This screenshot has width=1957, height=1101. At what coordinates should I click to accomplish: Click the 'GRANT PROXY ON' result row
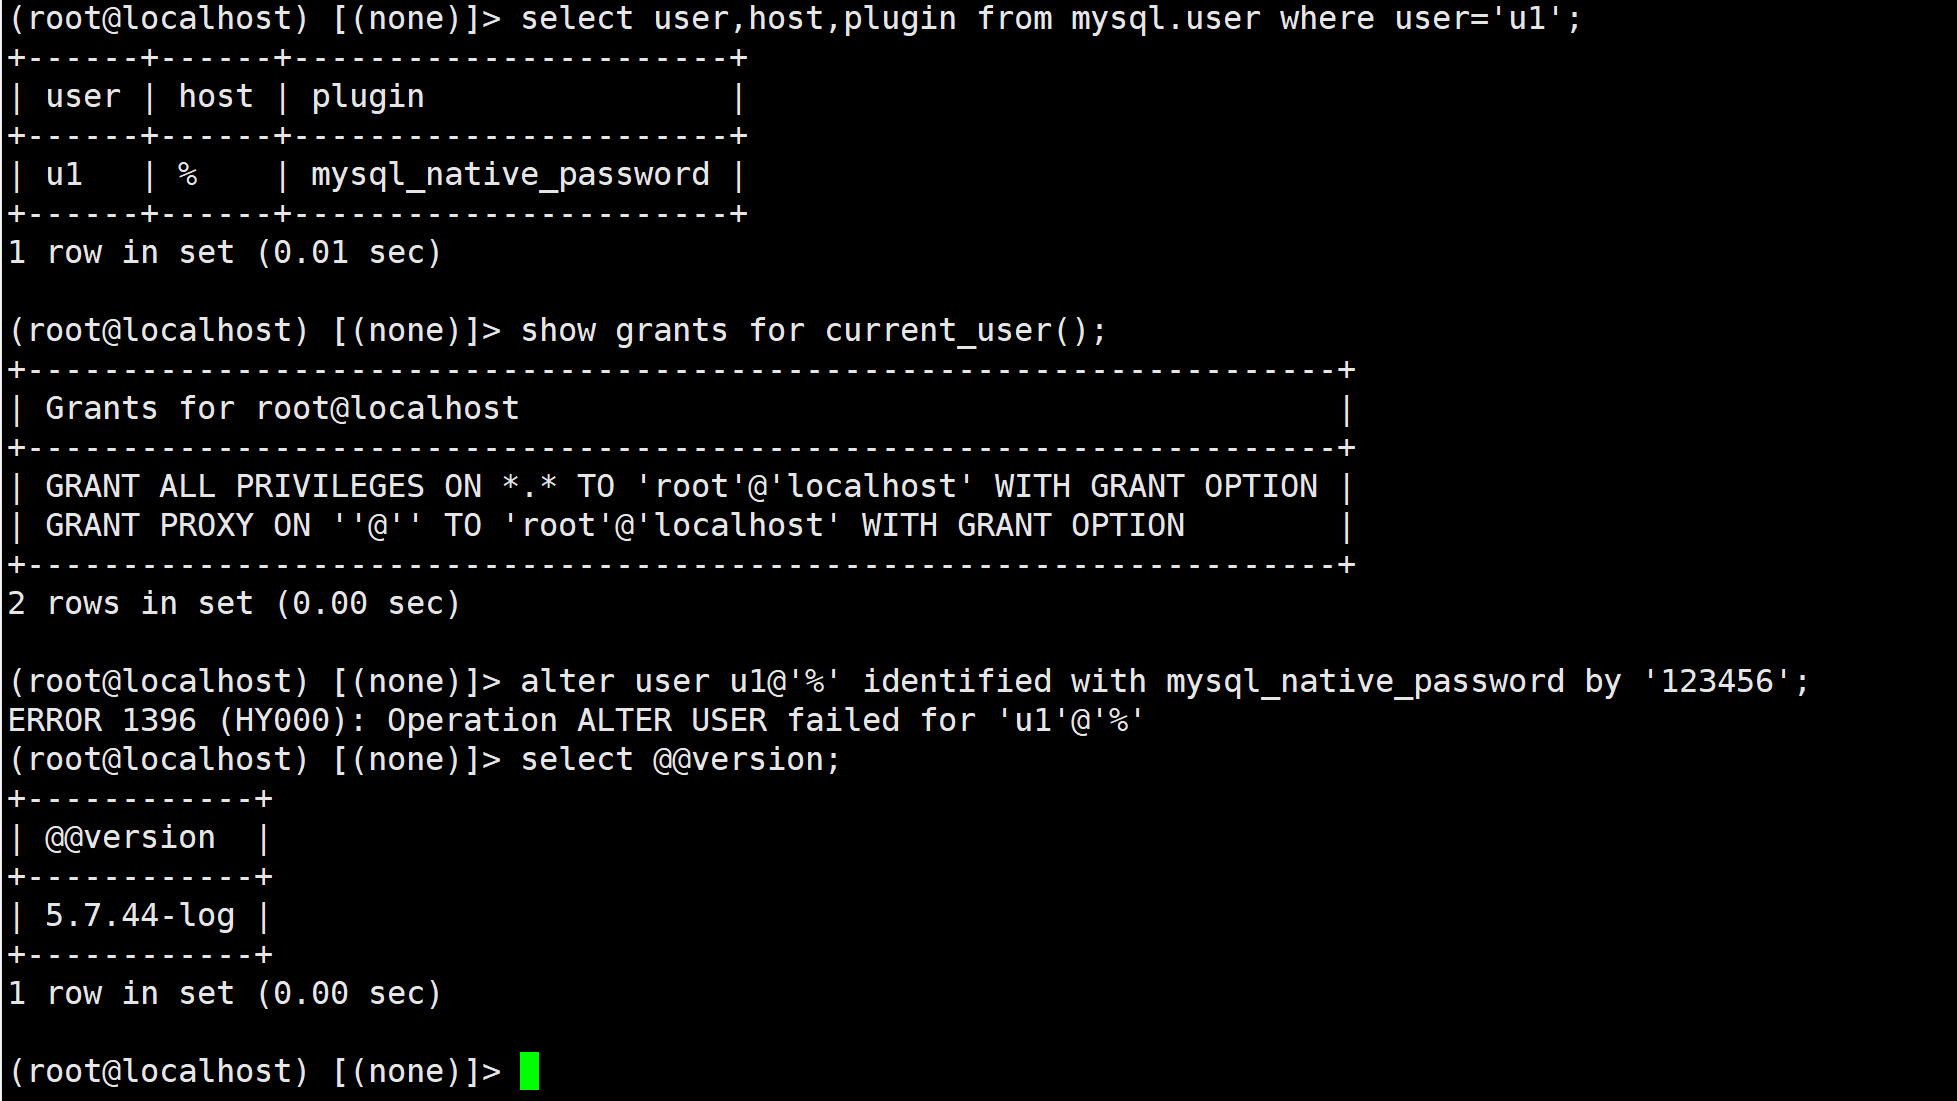click(x=615, y=526)
